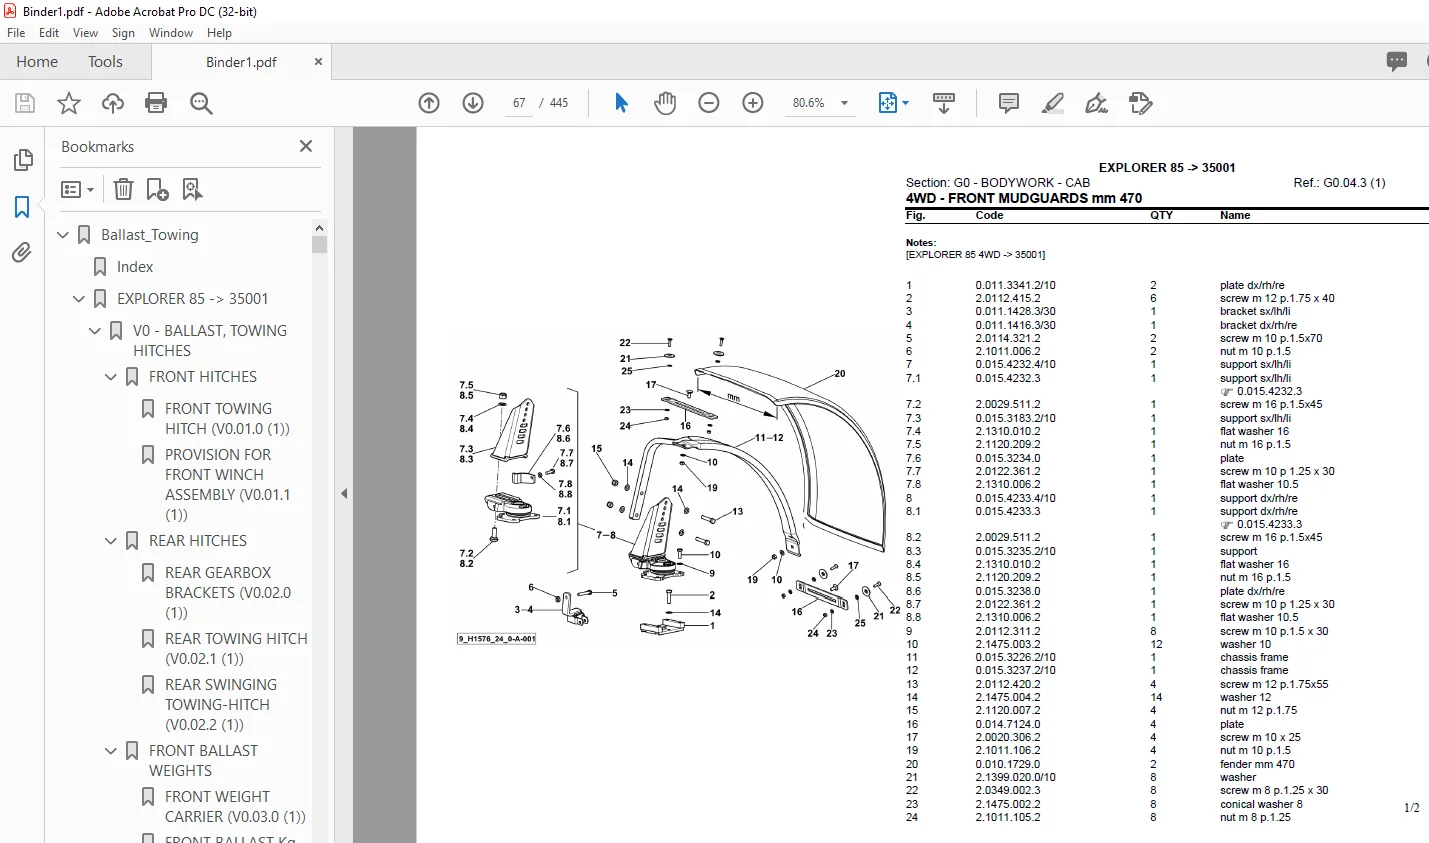The height and width of the screenshot is (843, 1429).
Task: Click the find bookmark icon
Action: tap(192, 189)
